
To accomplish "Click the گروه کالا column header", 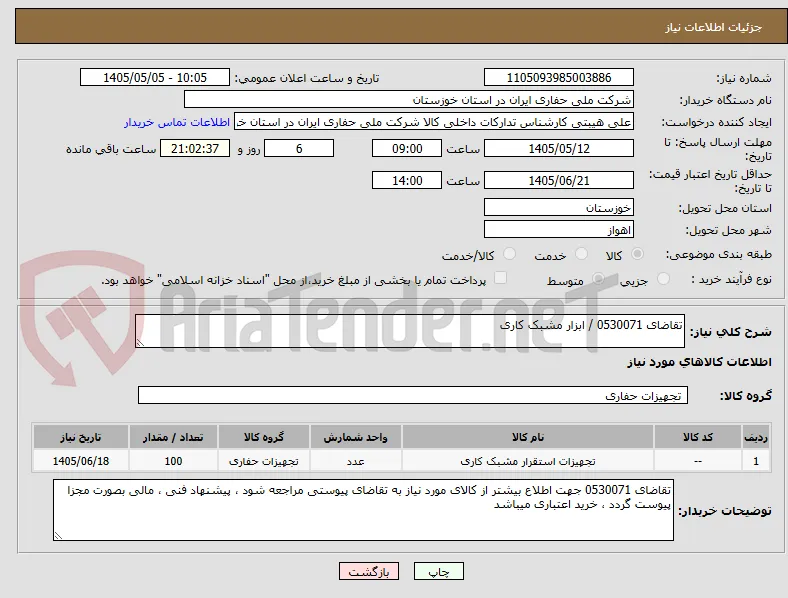I will coord(264,437).
